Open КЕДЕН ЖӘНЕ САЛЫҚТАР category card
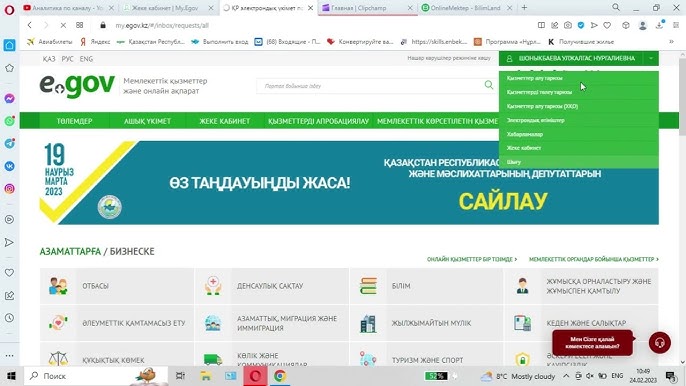 [x=581, y=323]
